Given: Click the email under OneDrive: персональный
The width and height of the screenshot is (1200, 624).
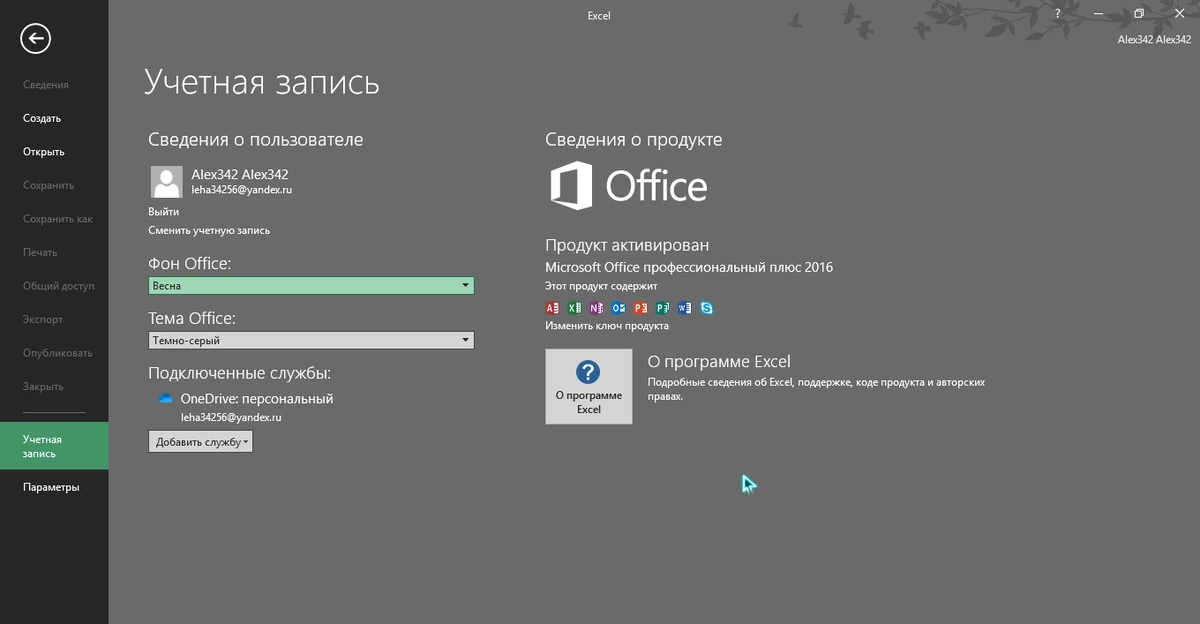Looking at the screenshot, I should pos(231,417).
